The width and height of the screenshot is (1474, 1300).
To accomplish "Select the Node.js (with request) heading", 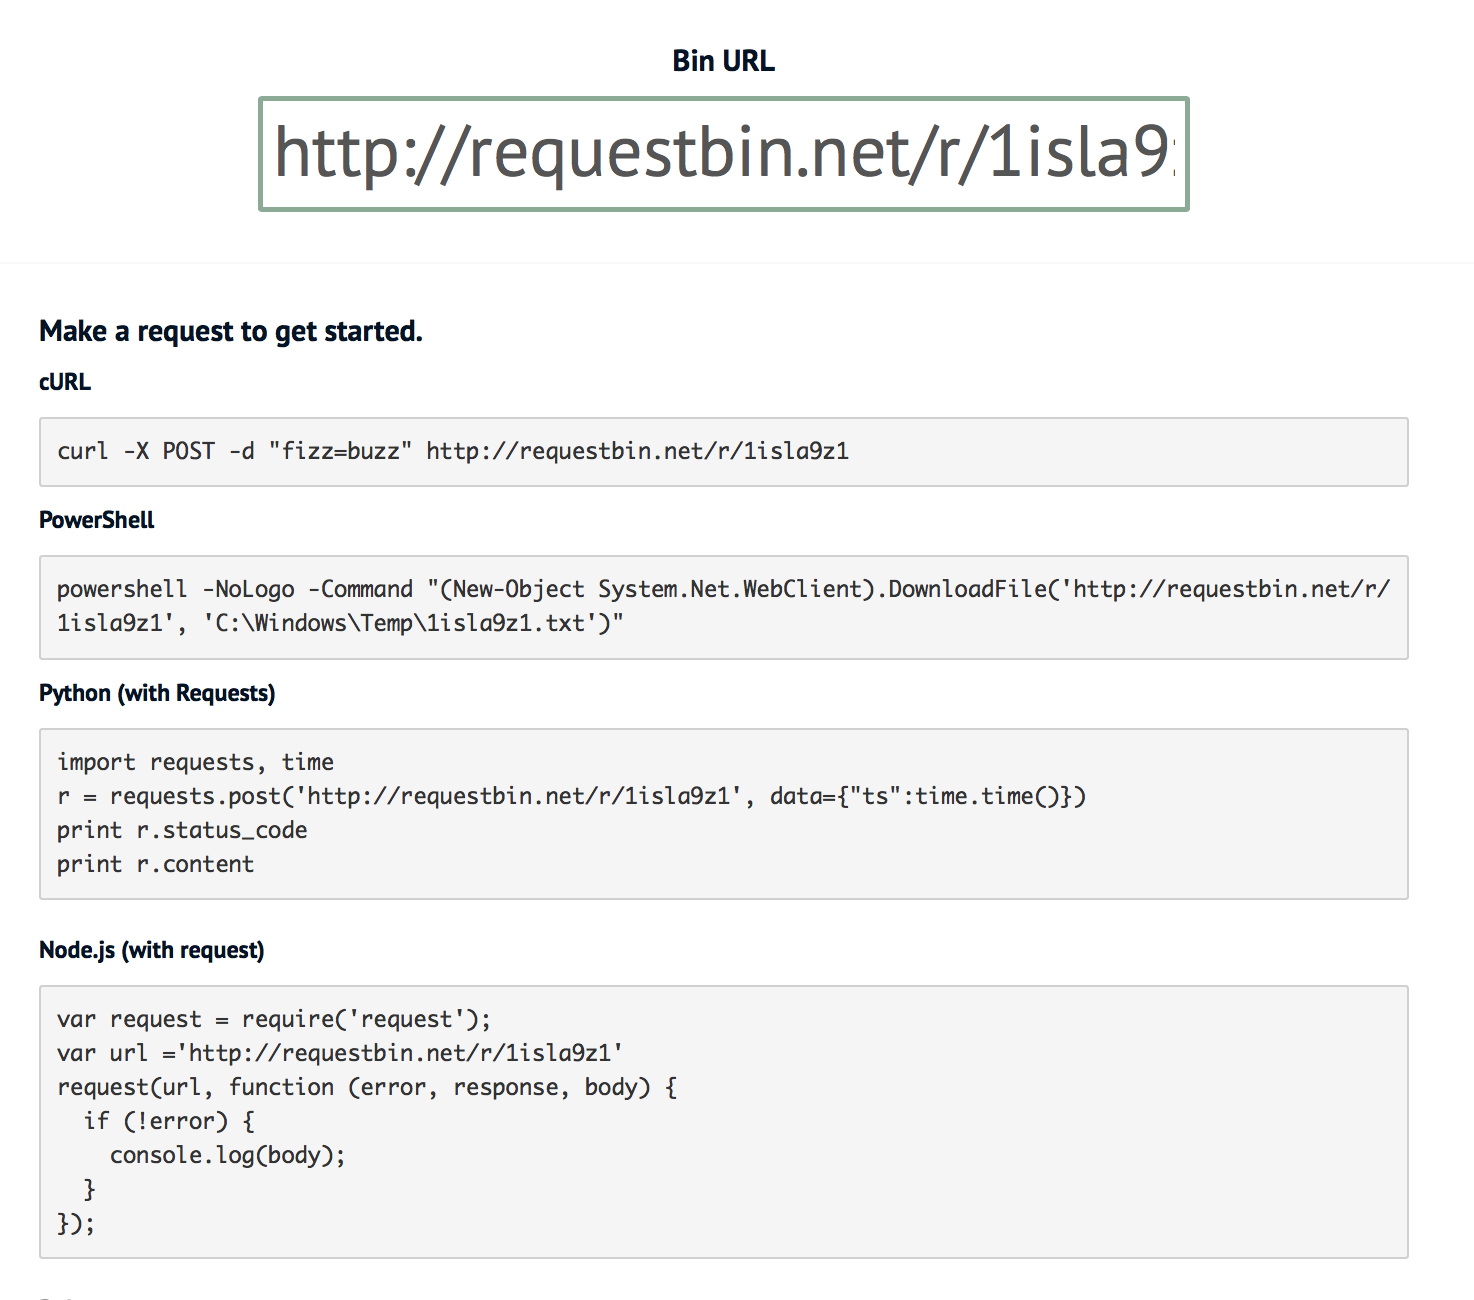I will [151, 949].
